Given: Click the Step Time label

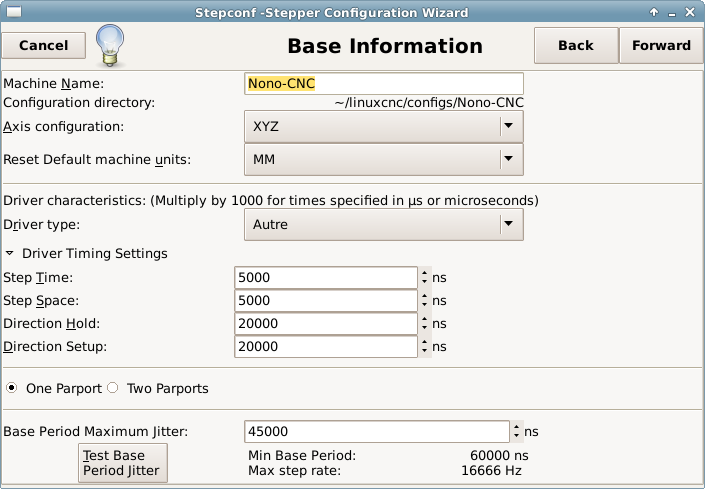Looking at the screenshot, I should (38, 278).
